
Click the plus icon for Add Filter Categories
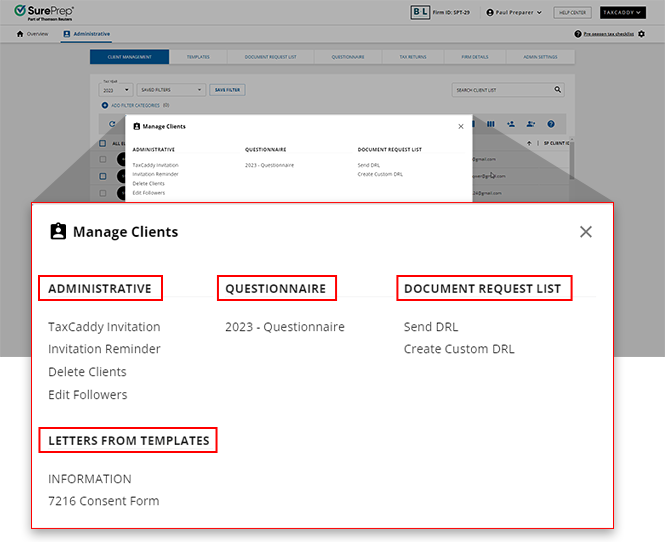pos(104,105)
